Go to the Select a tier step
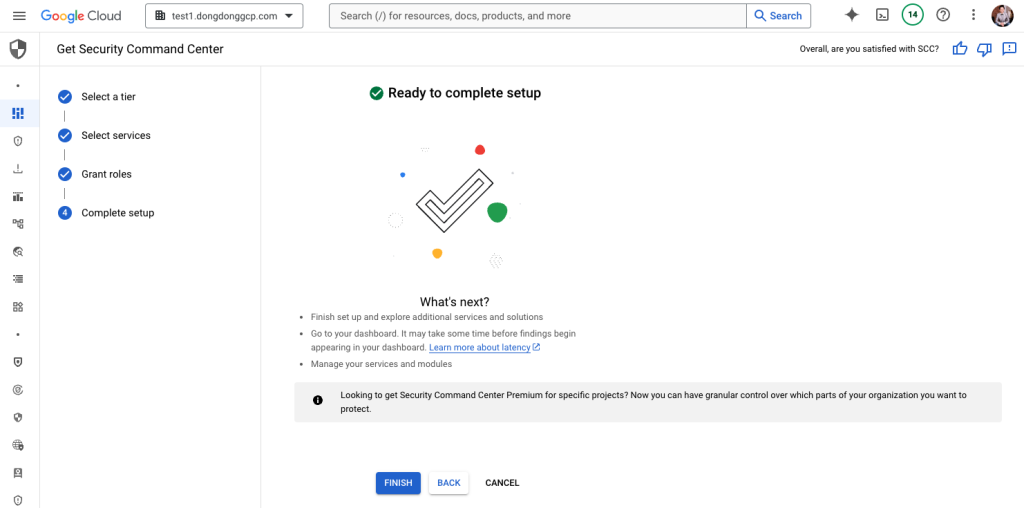This screenshot has height=508, width=1024. click(108, 97)
